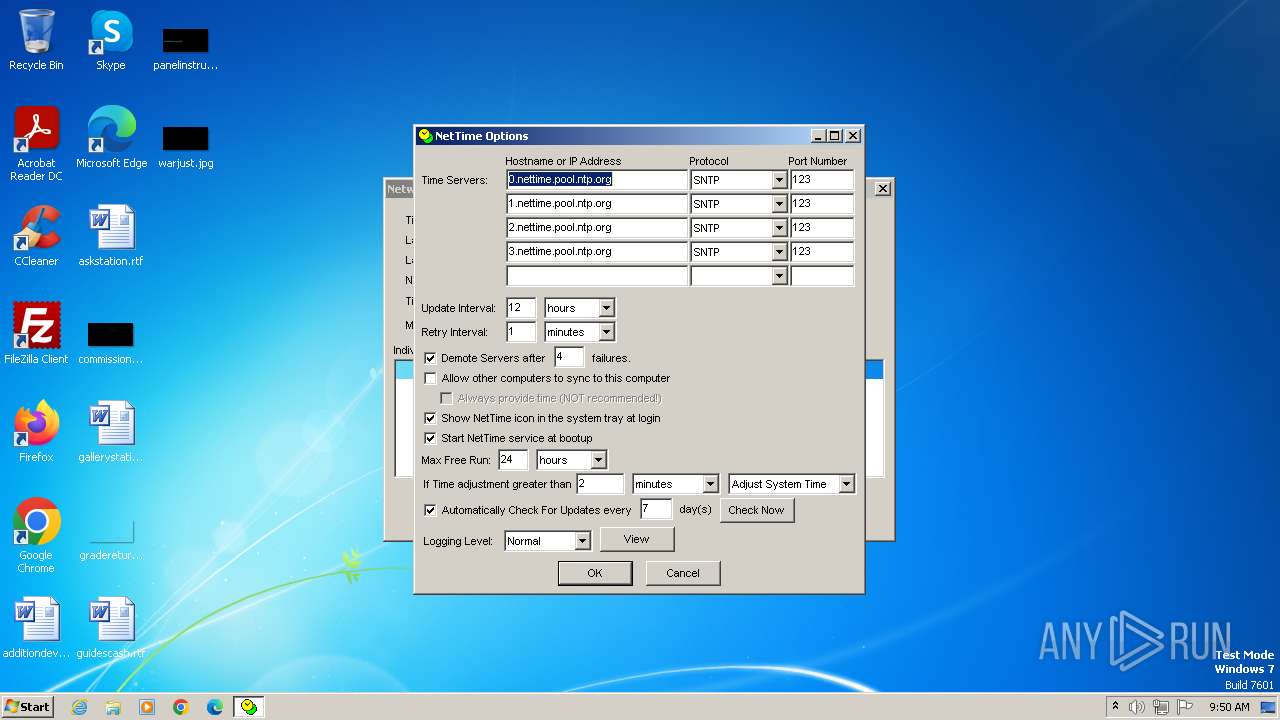Viewport: 1280px width, 720px height.
Task: Open CCleaner desktop shortcut
Action: 36,236
